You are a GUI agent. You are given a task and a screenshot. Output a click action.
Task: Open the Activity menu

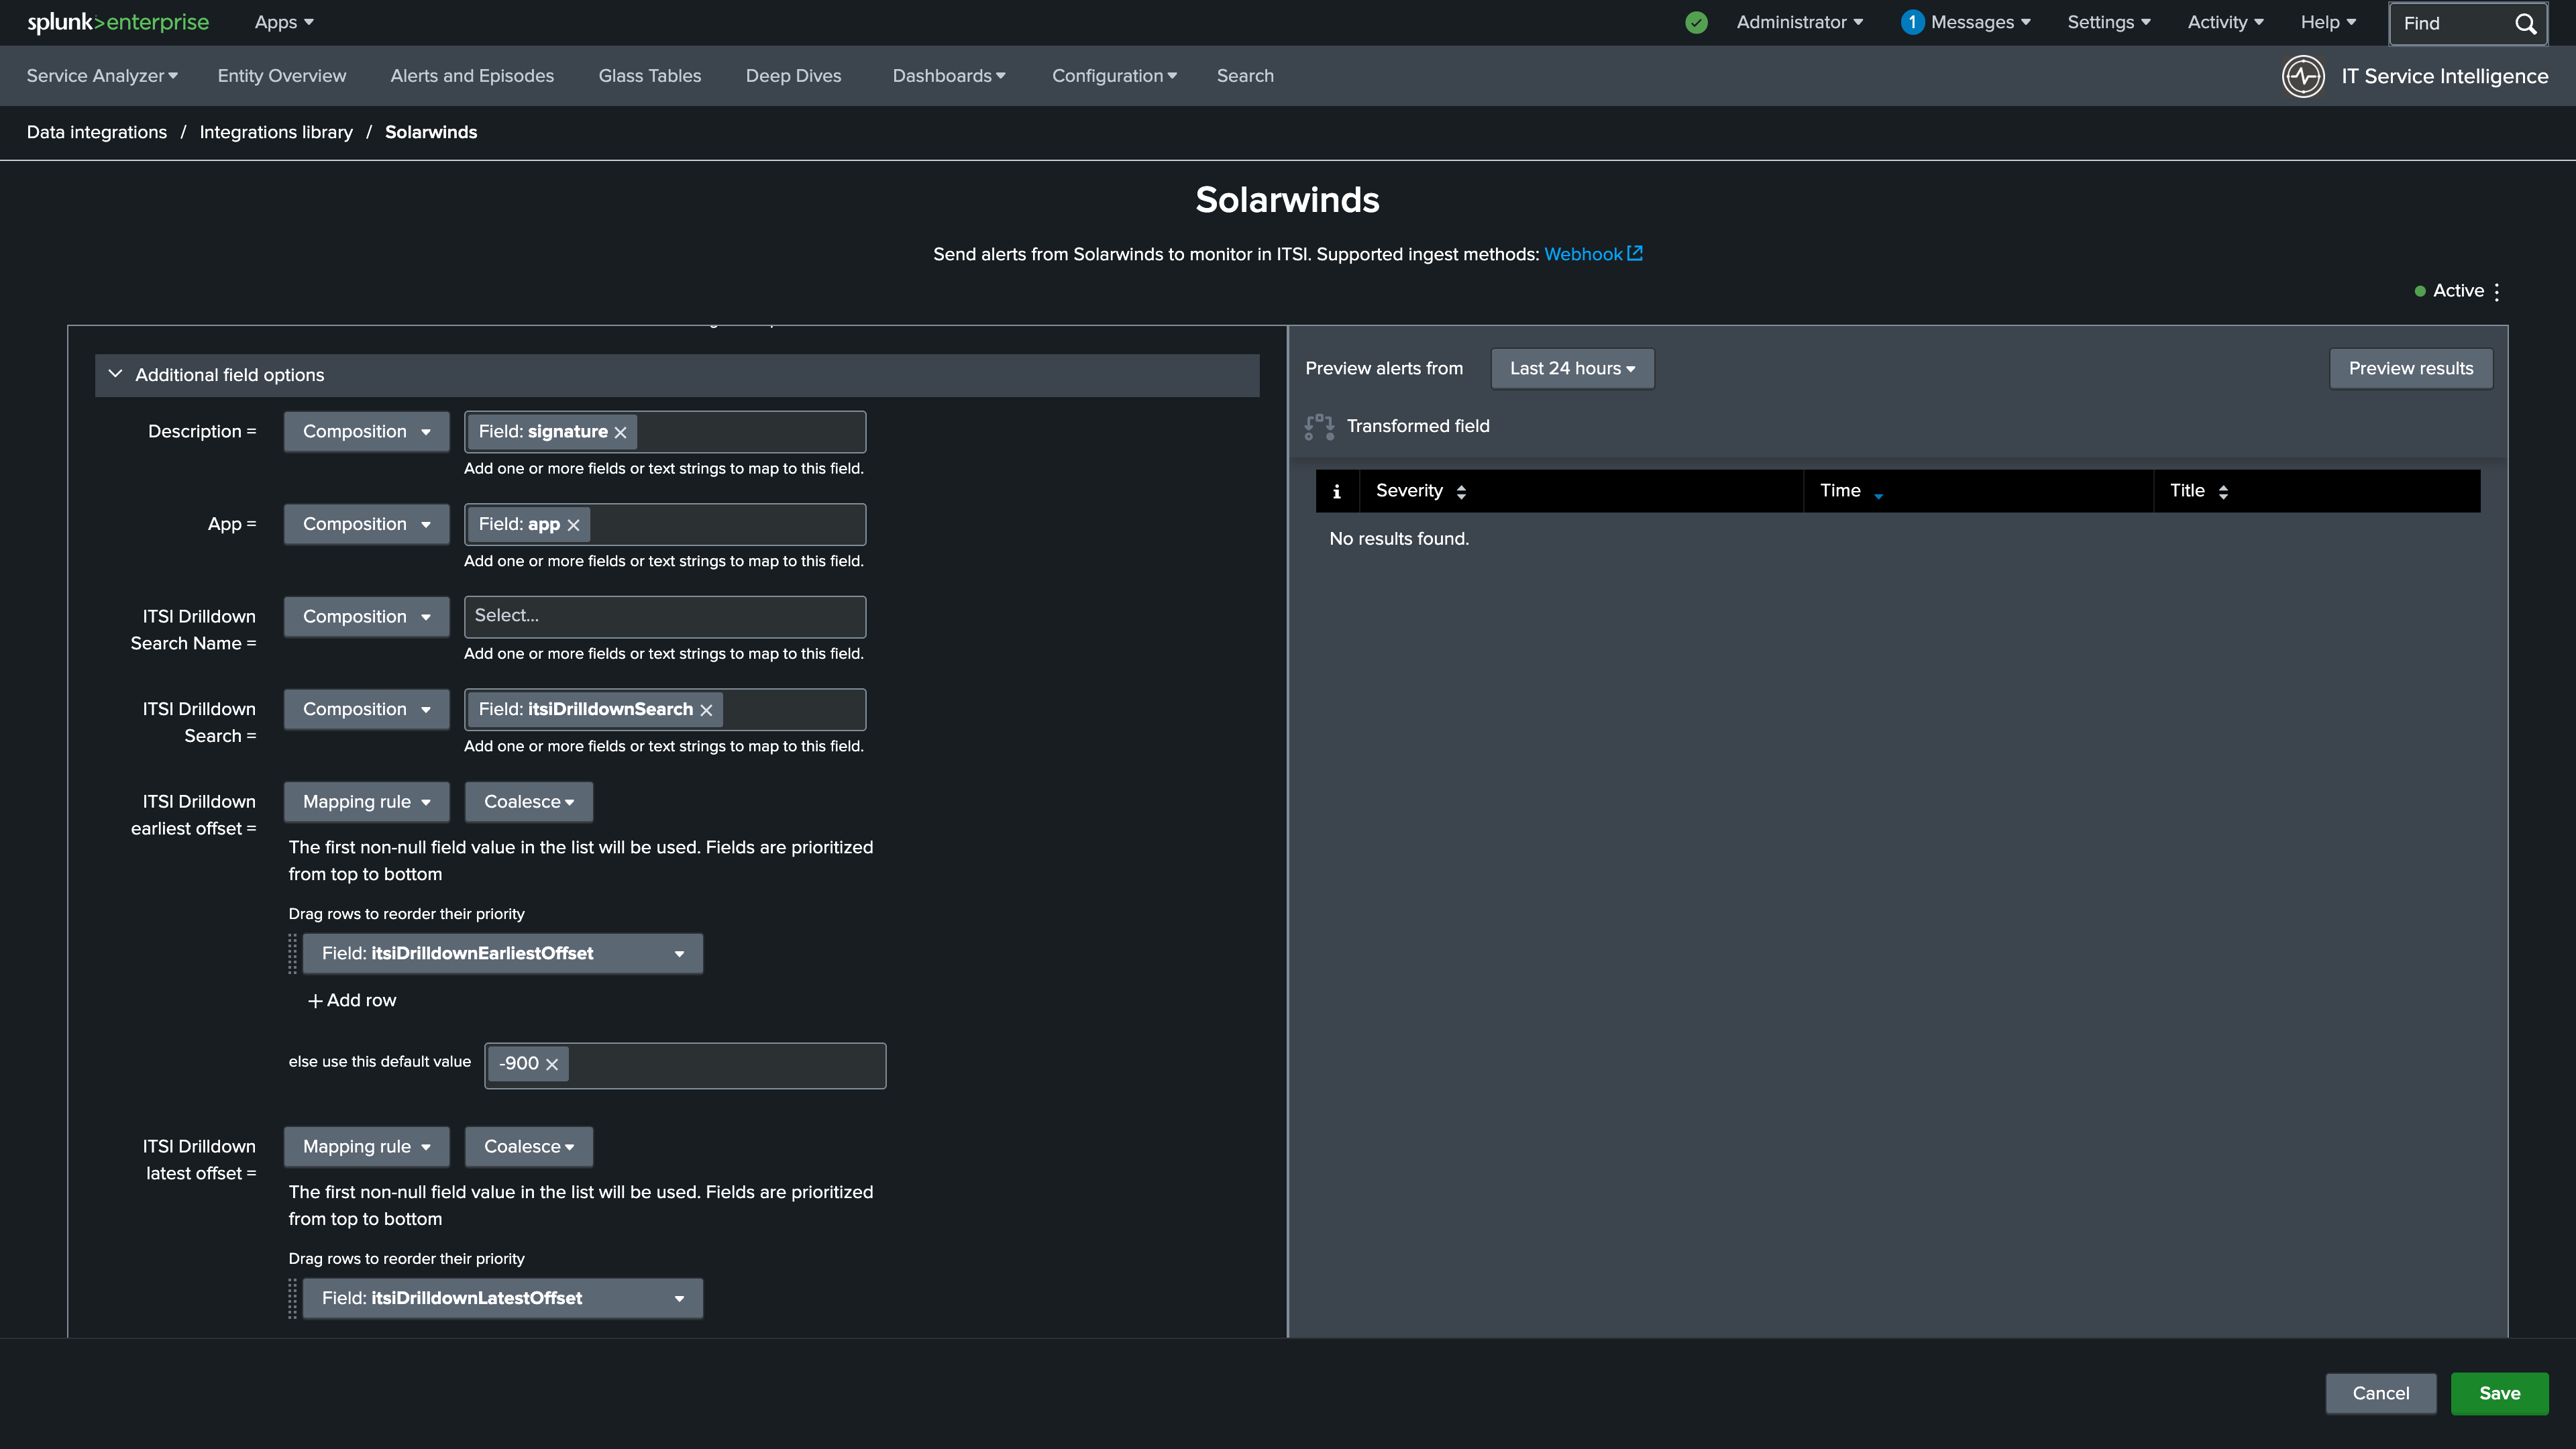click(x=2225, y=22)
